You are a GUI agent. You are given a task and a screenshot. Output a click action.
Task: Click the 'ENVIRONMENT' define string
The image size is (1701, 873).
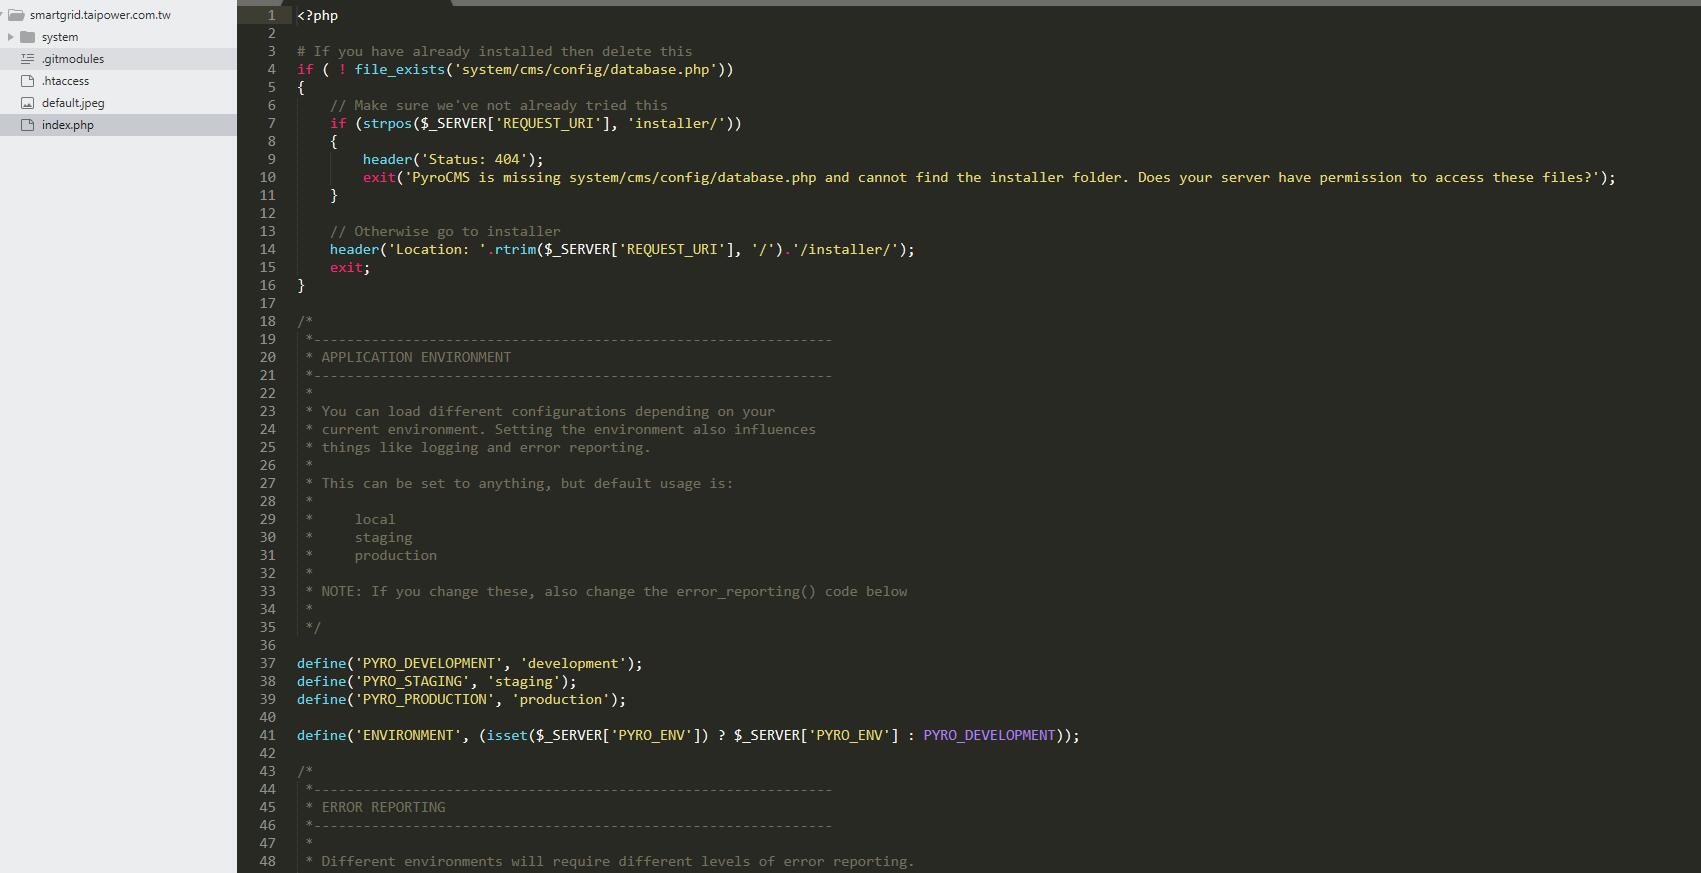408,735
